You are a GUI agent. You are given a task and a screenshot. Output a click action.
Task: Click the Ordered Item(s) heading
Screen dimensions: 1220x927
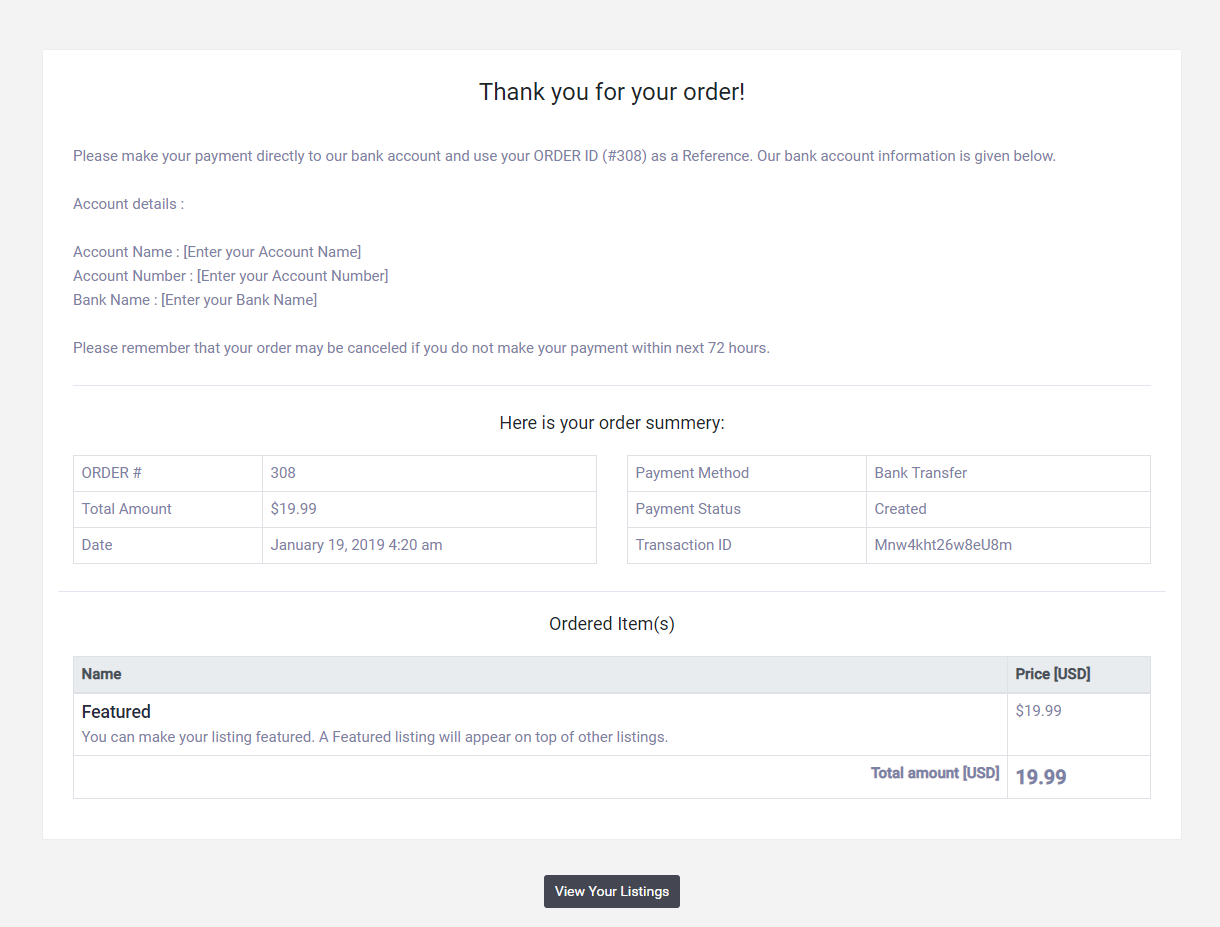pos(612,624)
